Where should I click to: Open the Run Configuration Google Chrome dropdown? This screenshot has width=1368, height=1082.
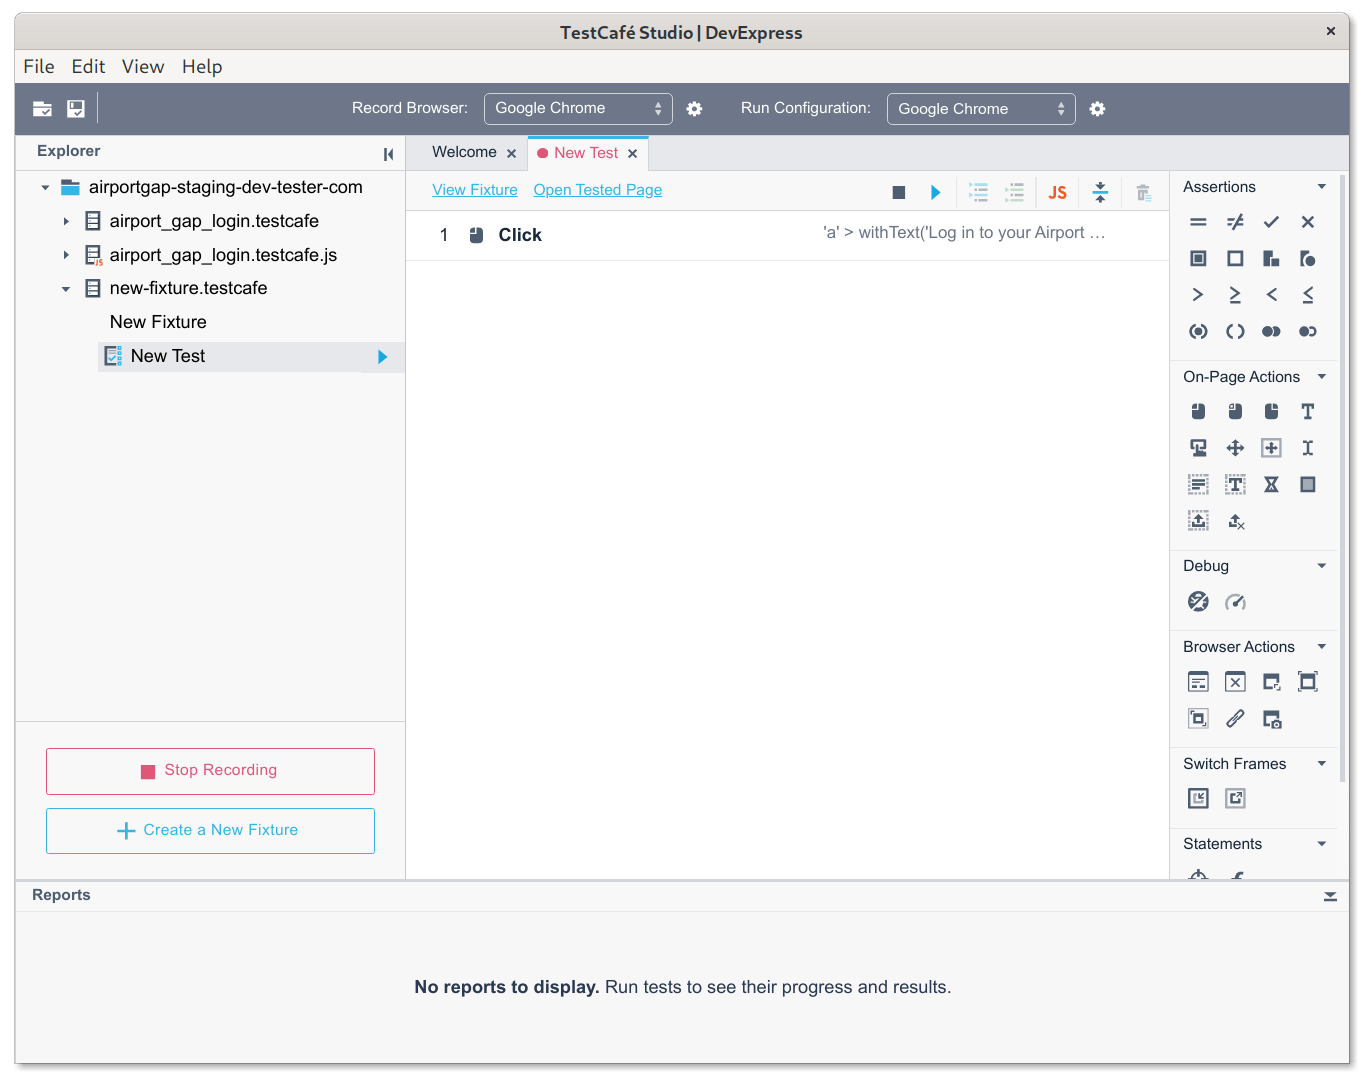[981, 109]
